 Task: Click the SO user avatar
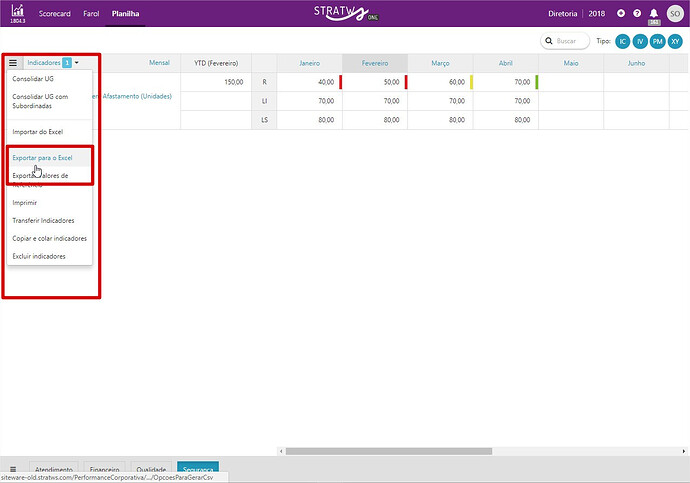tap(675, 14)
